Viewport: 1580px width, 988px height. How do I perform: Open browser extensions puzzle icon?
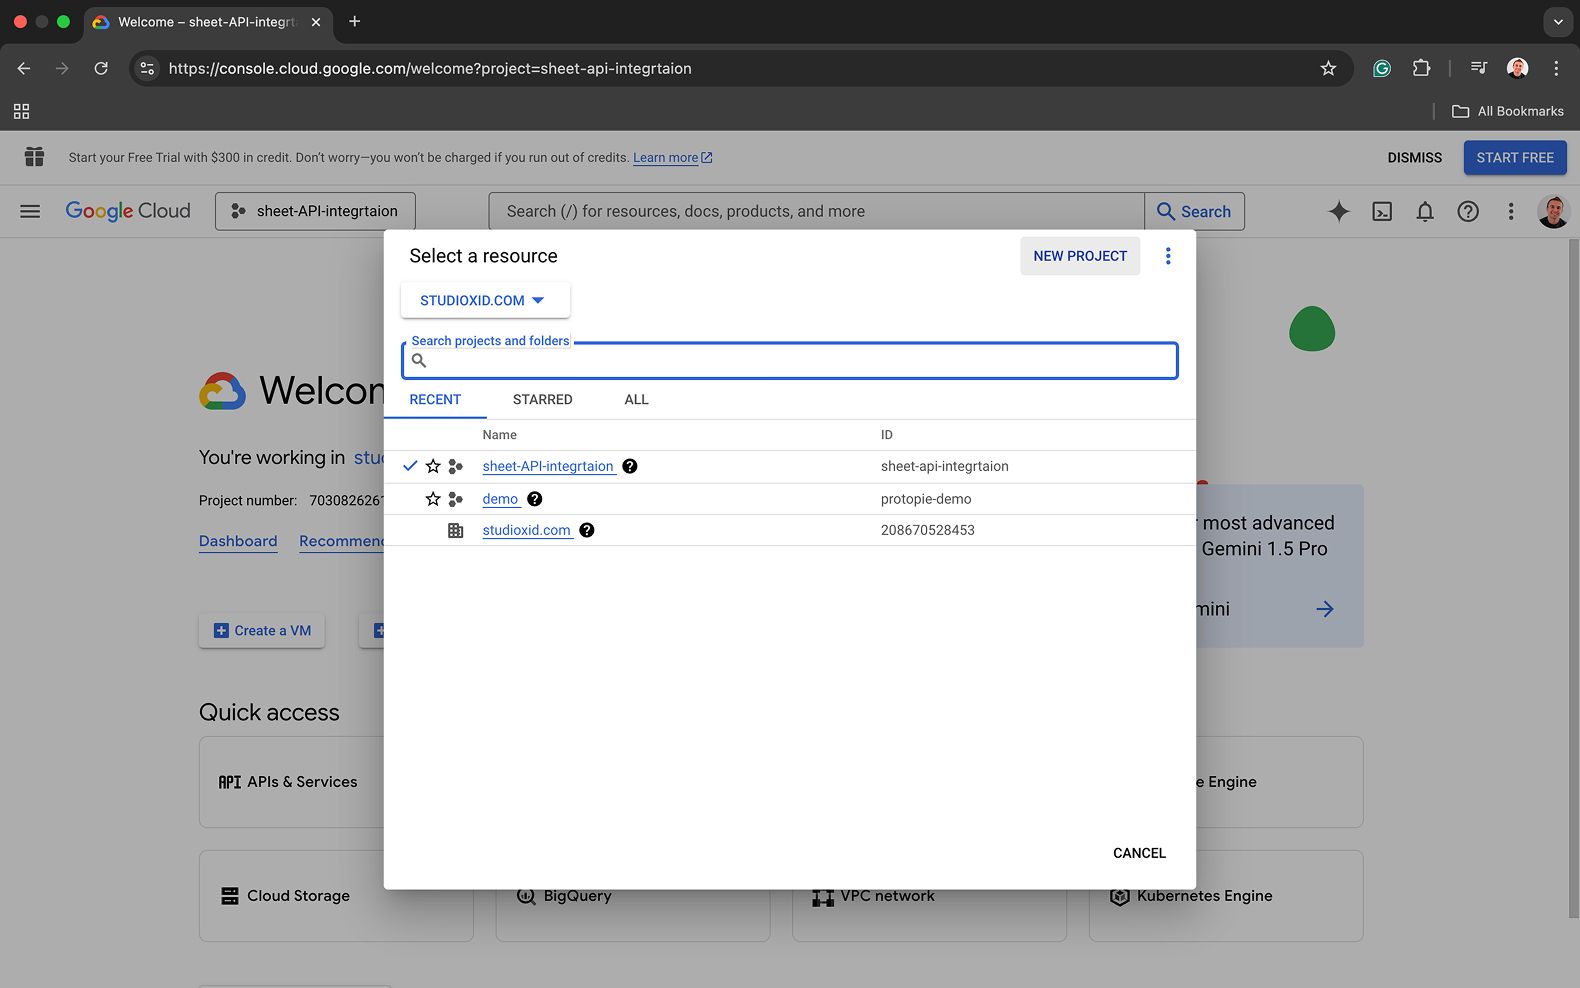(1421, 68)
